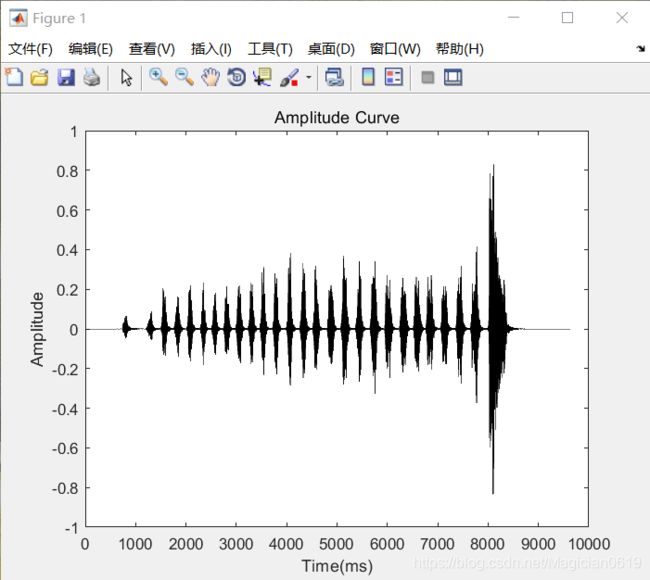Screen dimensions: 650x580
Task: Open a file with the folder icon
Action: [x=40, y=78]
